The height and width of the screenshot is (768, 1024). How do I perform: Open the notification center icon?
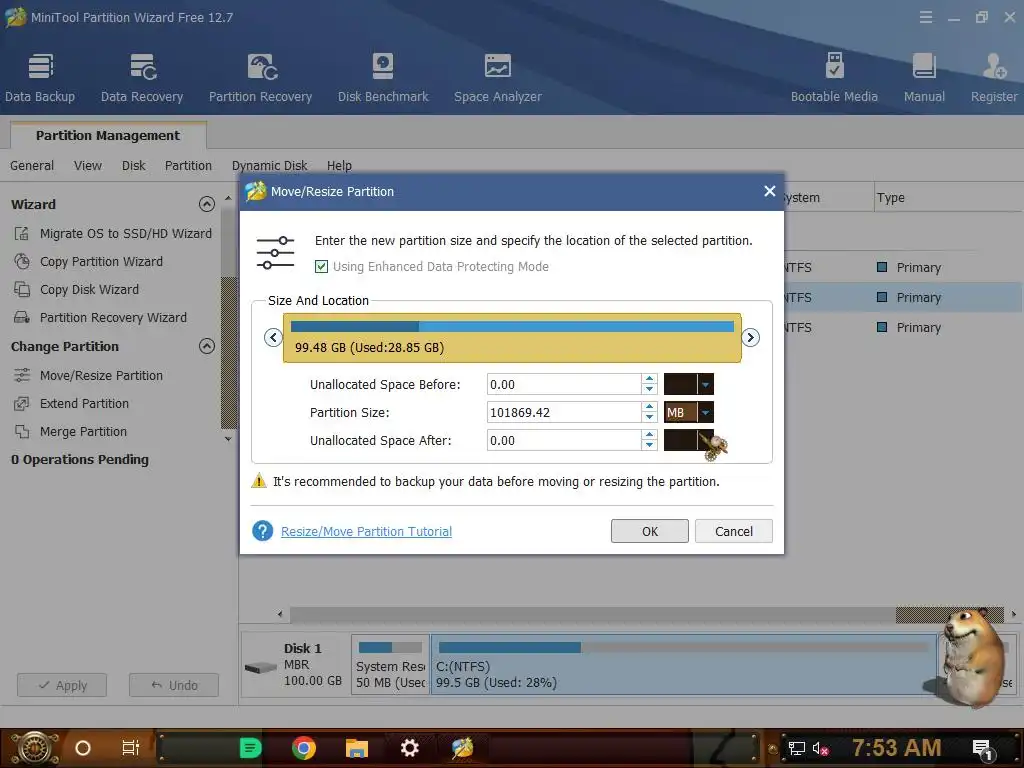[983, 749]
